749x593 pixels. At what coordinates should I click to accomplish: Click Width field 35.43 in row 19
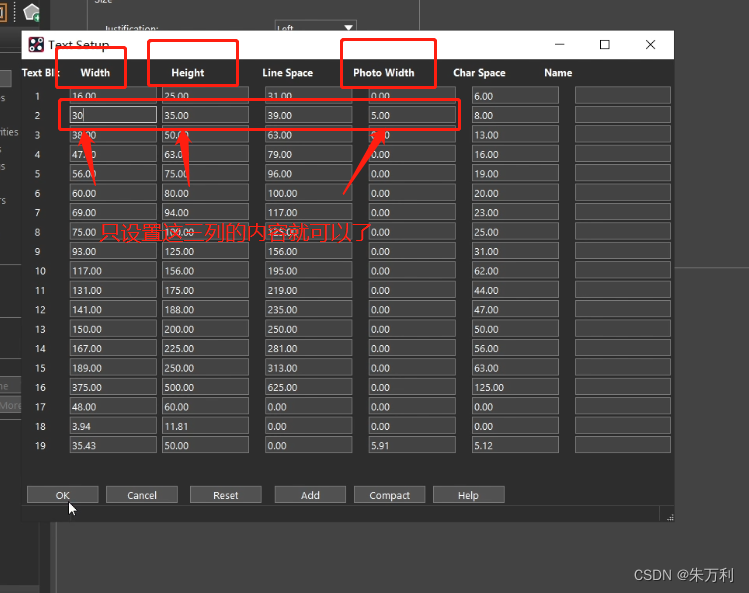[x=113, y=445]
